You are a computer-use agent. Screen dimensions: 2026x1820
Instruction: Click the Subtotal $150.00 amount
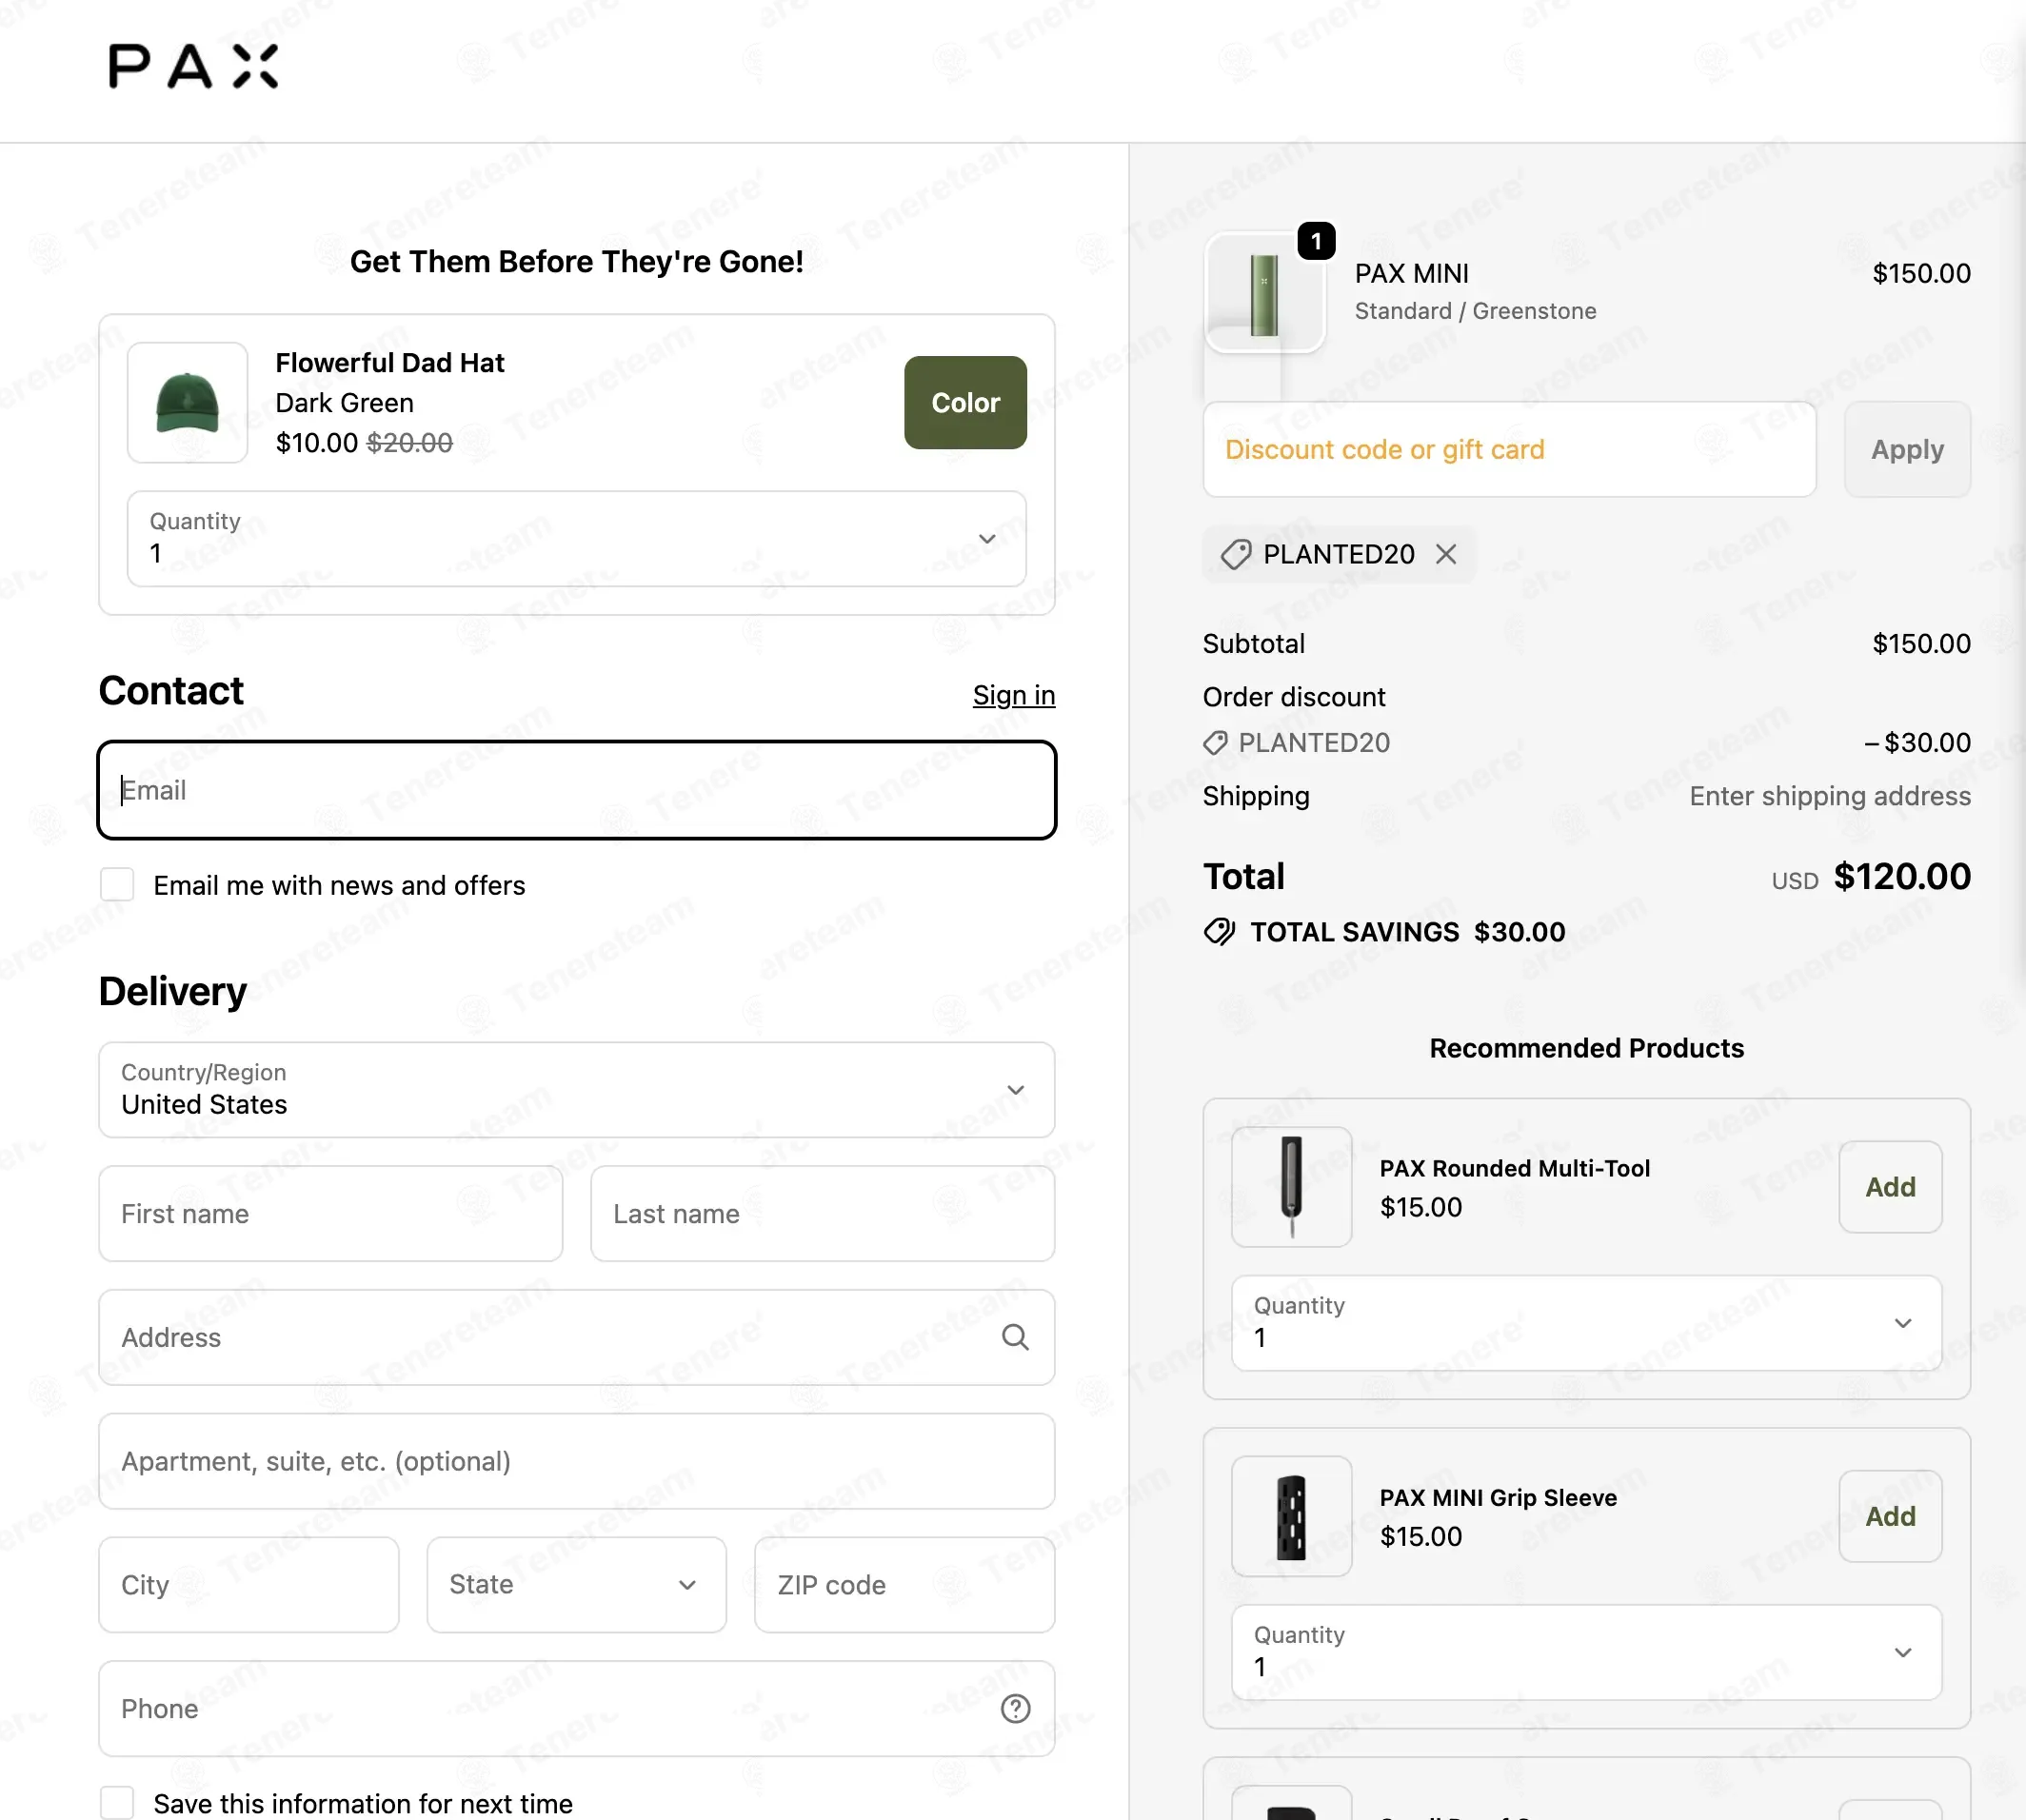1921,643
